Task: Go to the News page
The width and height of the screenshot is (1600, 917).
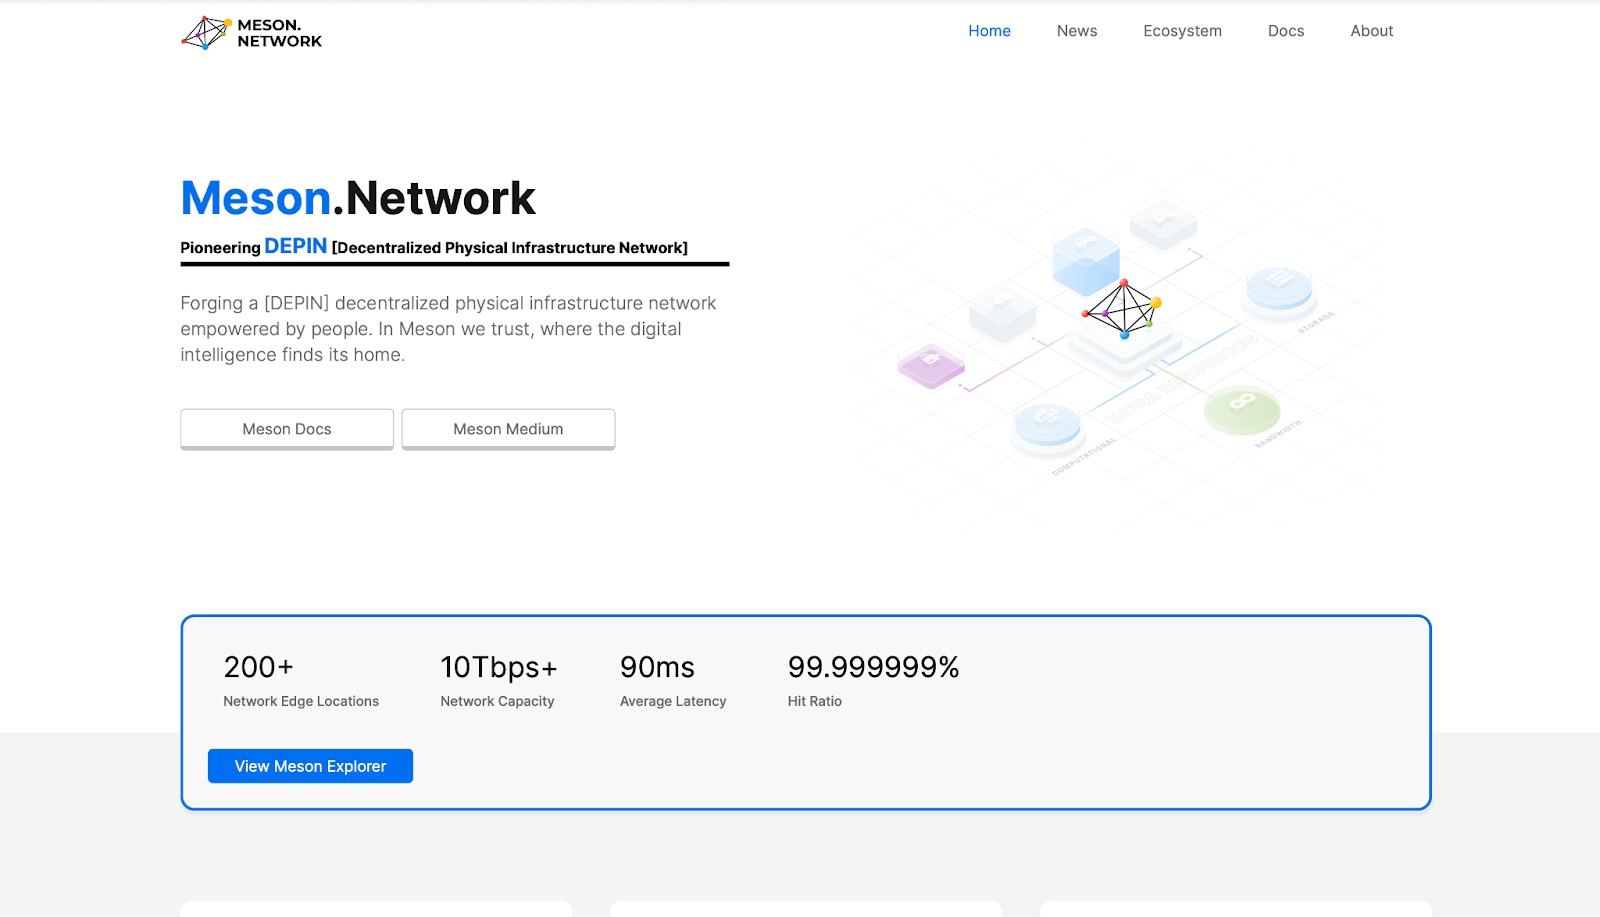Action: [x=1077, y=31]
